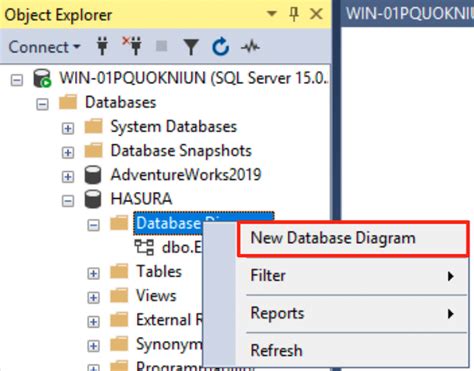The height and width of the screenshot is (371, 474).
Task: Close the Object Explorer panel
Action: (x=316, y=14)
